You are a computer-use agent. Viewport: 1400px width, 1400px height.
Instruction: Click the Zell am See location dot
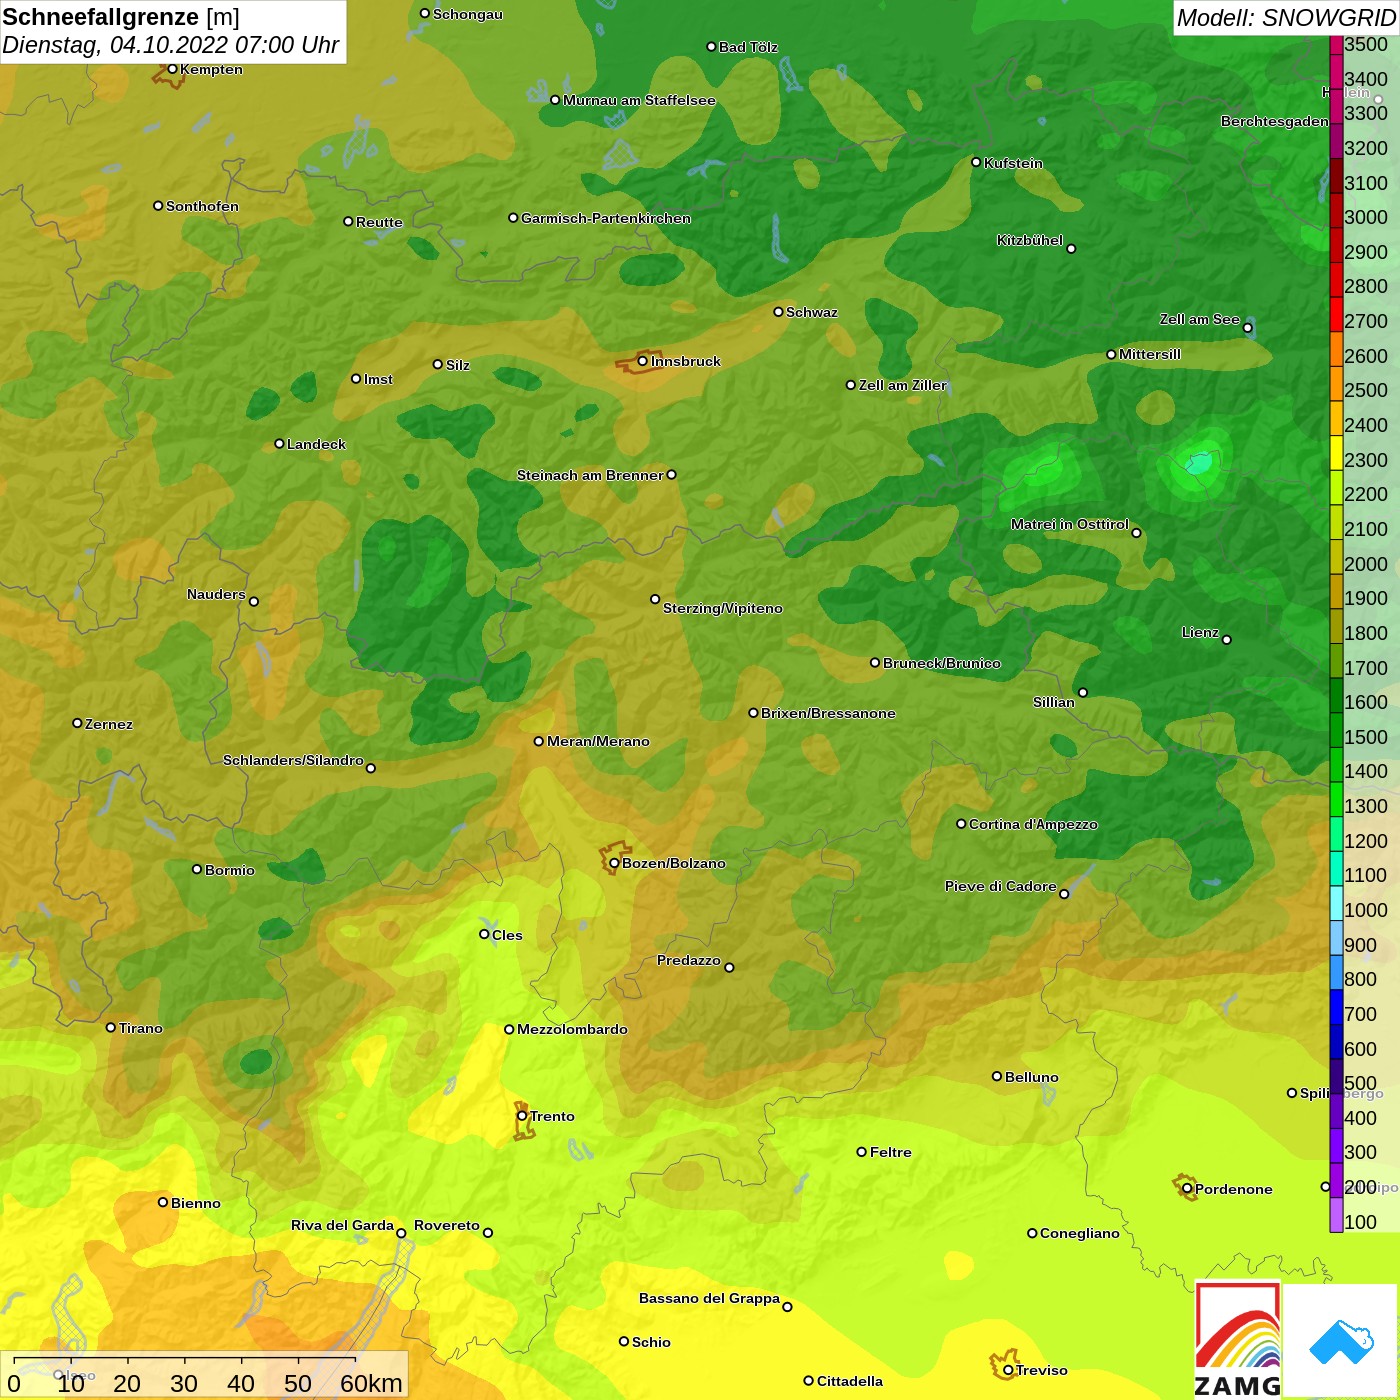click(1247, 327)
